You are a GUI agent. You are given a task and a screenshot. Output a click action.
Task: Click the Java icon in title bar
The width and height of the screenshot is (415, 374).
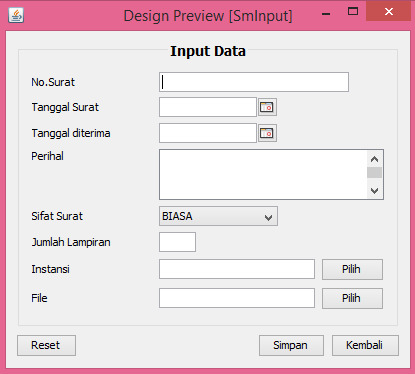[x=16, y=15]
